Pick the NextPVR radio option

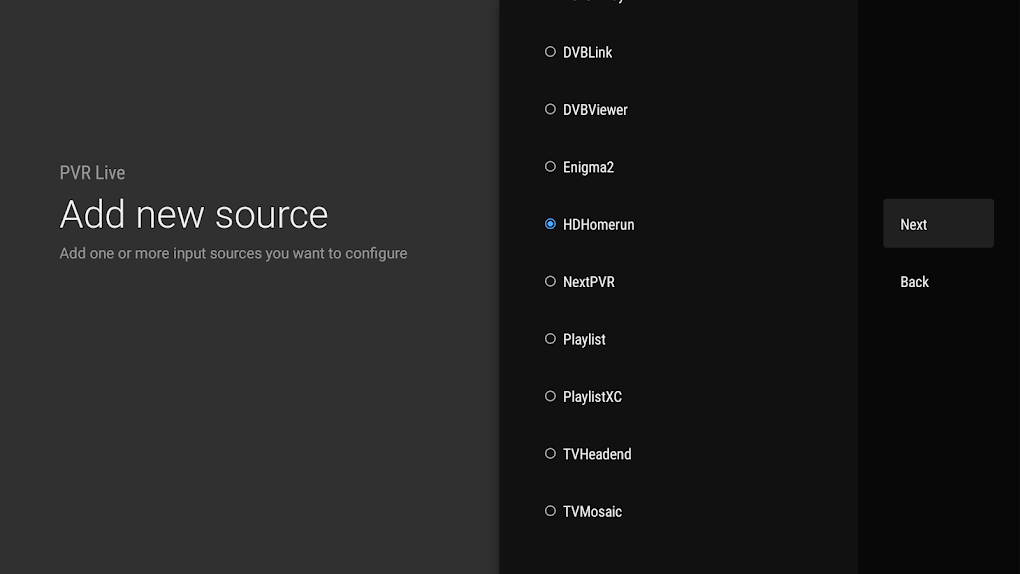pyautogui.click(x=550, y=282)
